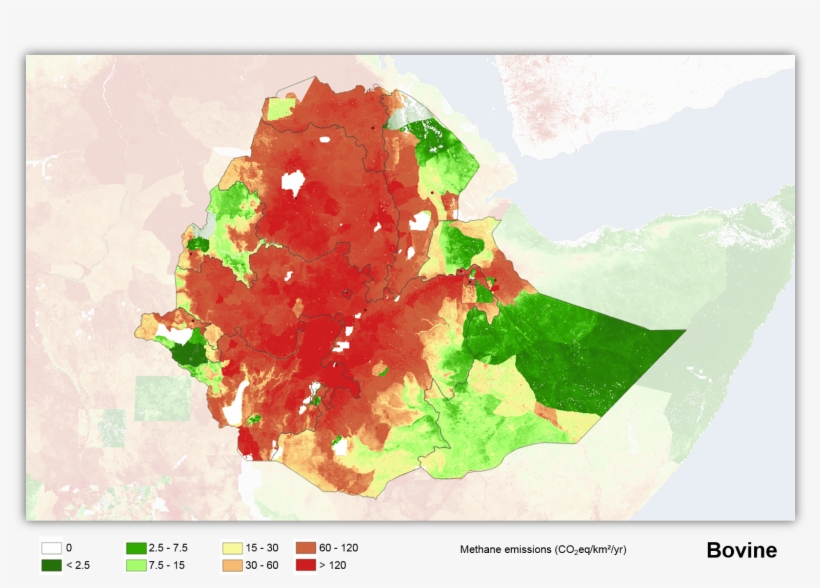This screenshot has width=820, height=588.
Task: Click the '60 - 120' legend label text
Action: pyautogui.click(x=341, y=548)
